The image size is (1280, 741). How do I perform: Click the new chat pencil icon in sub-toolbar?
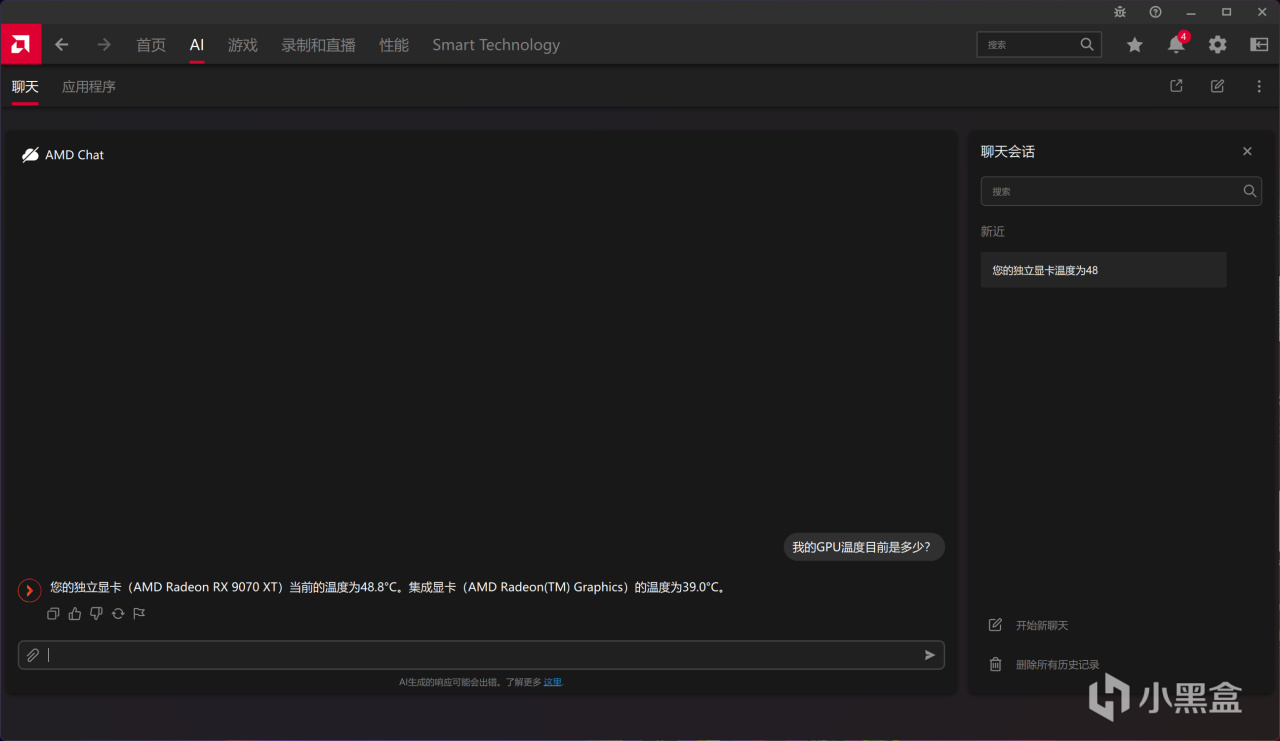click(x=1217, y=86)
